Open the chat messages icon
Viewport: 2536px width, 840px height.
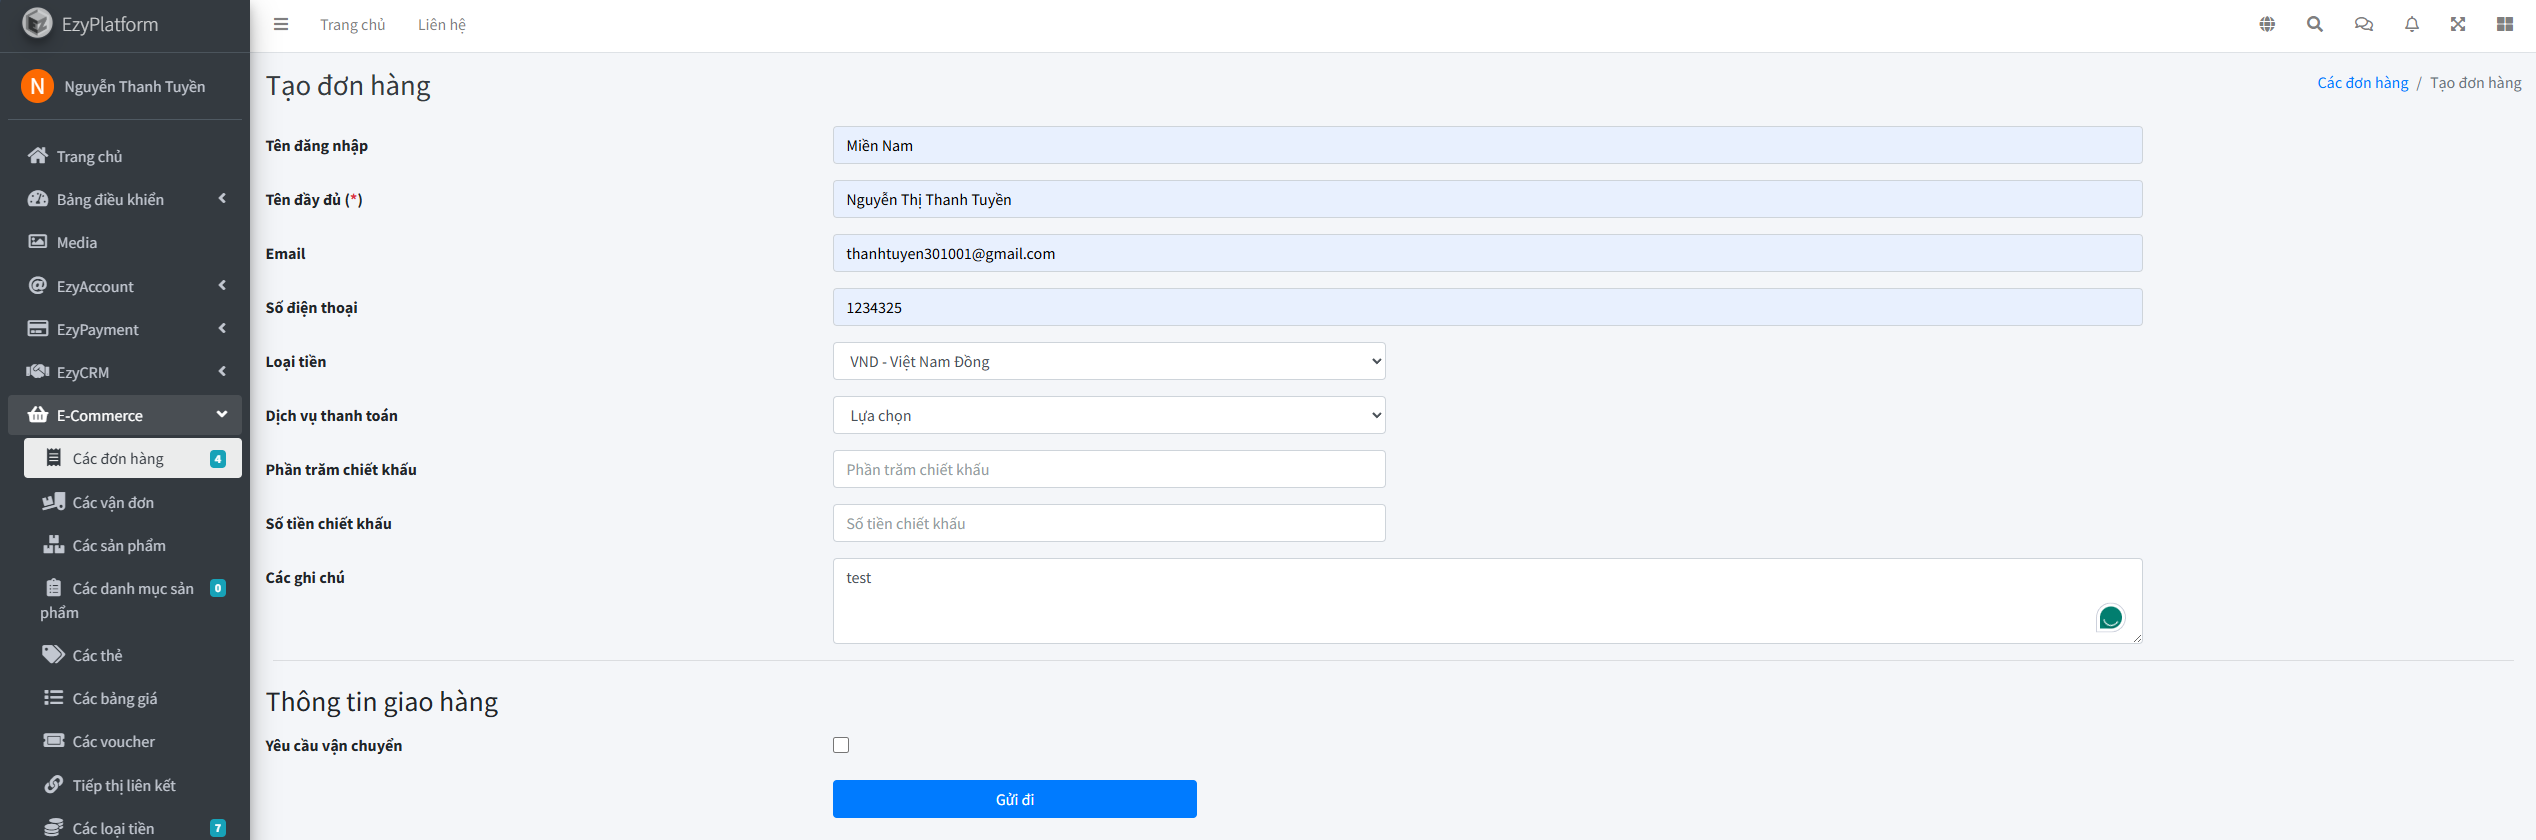2363,24
